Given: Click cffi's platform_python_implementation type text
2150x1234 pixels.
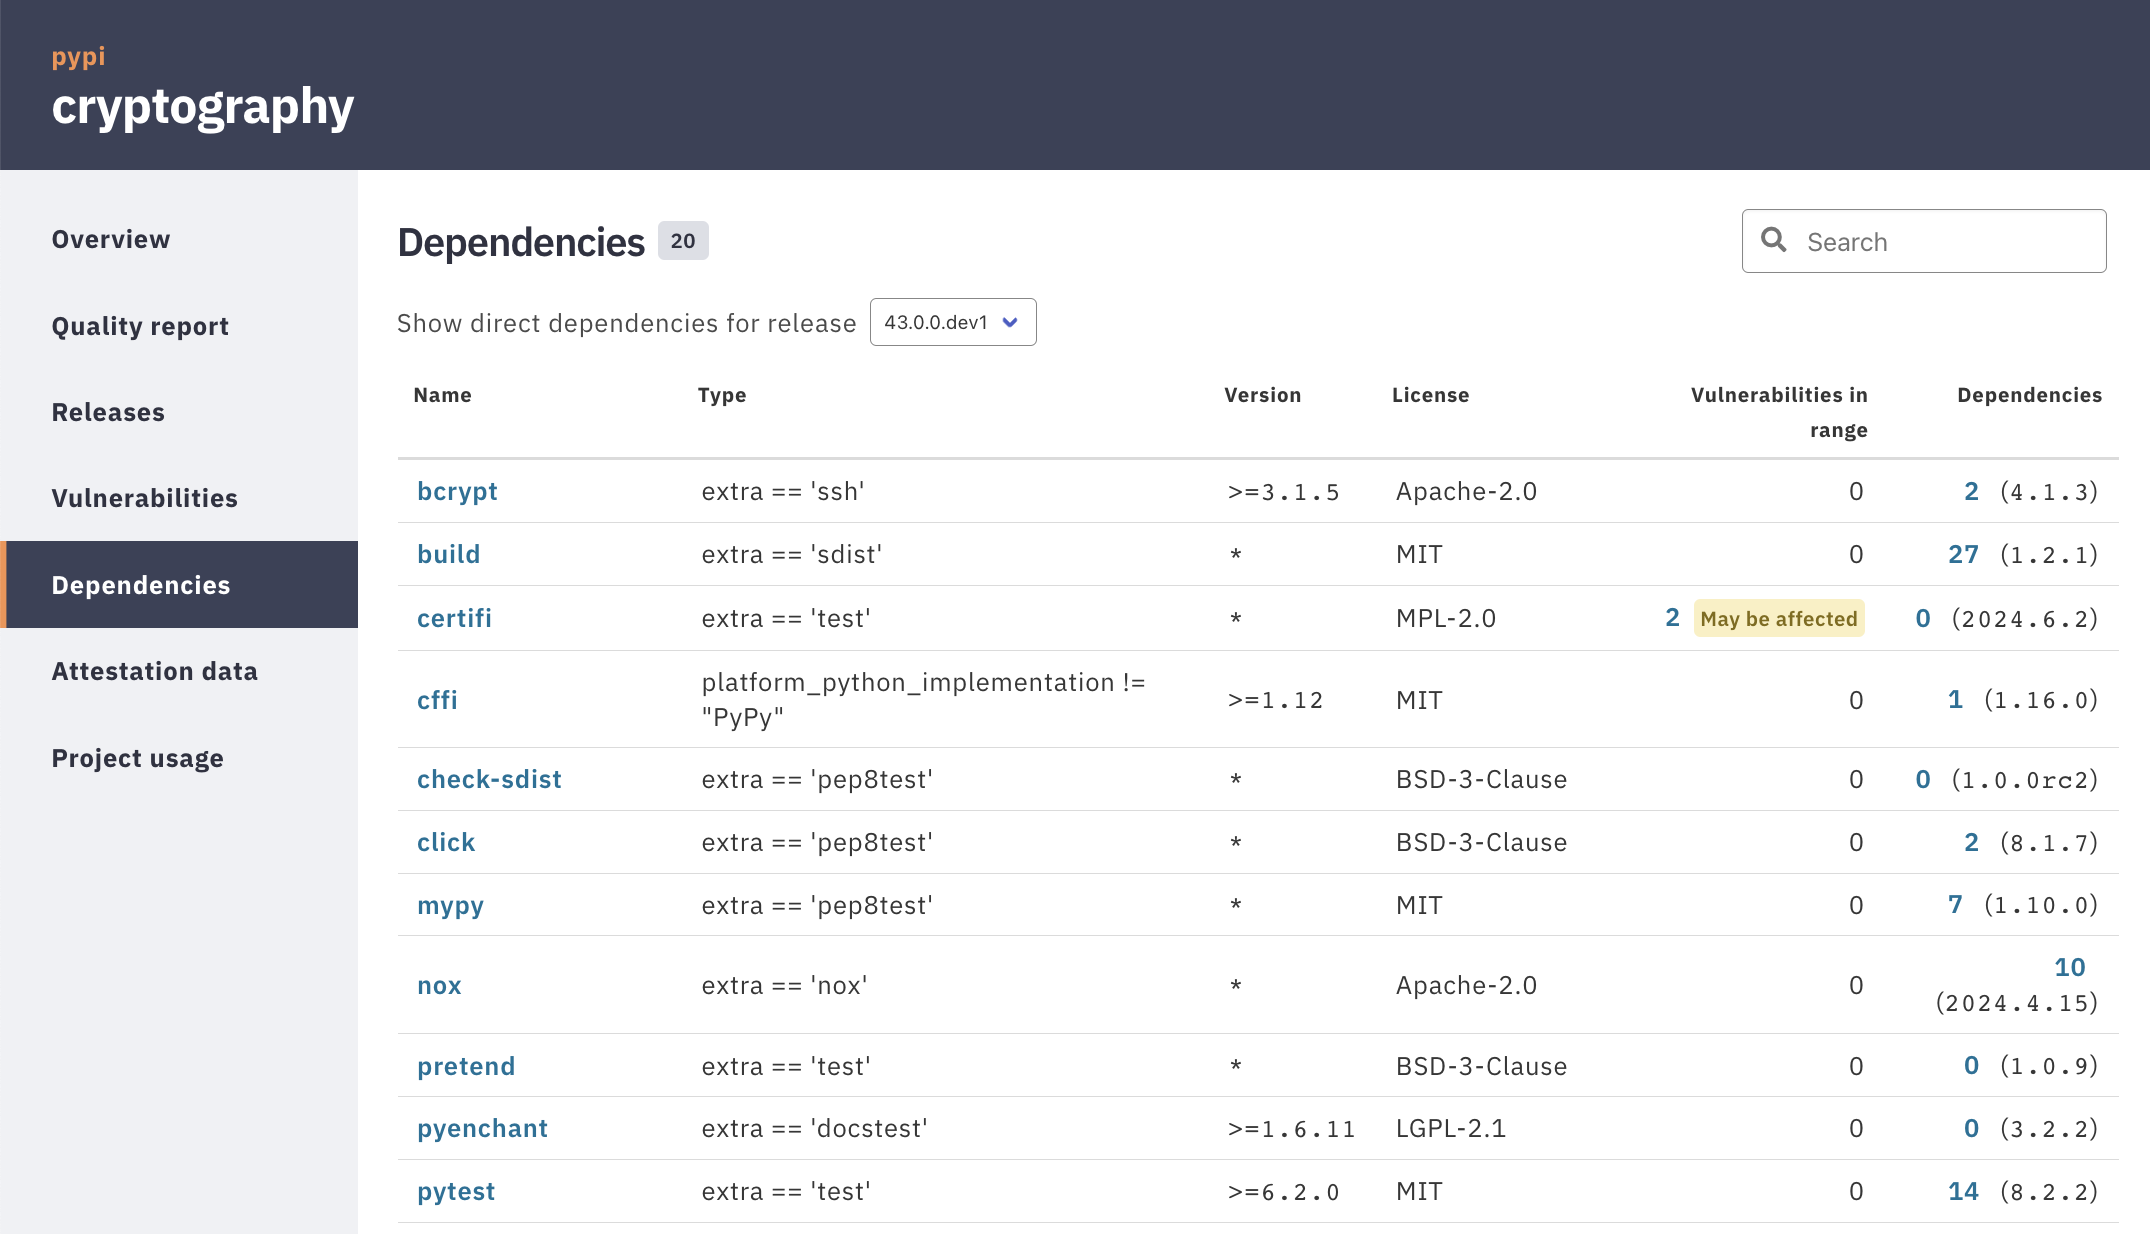Looking at the screenshot, I should (x=923, y=699).
